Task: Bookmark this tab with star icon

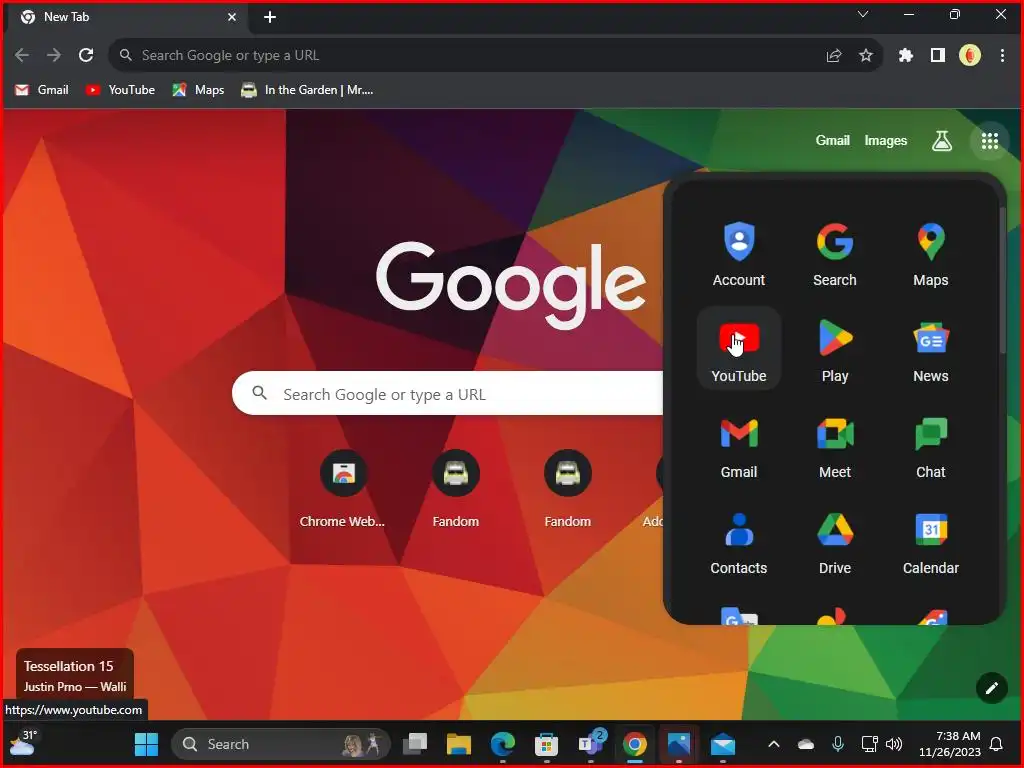Action: tap(865, 56)
